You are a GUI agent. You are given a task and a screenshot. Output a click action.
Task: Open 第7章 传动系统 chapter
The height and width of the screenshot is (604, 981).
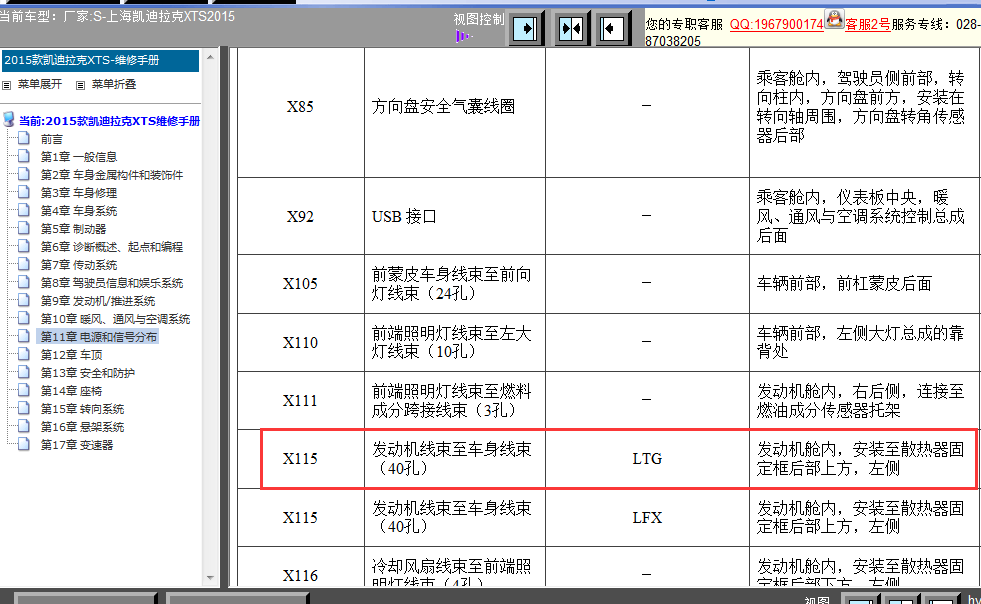coord(79,265)
